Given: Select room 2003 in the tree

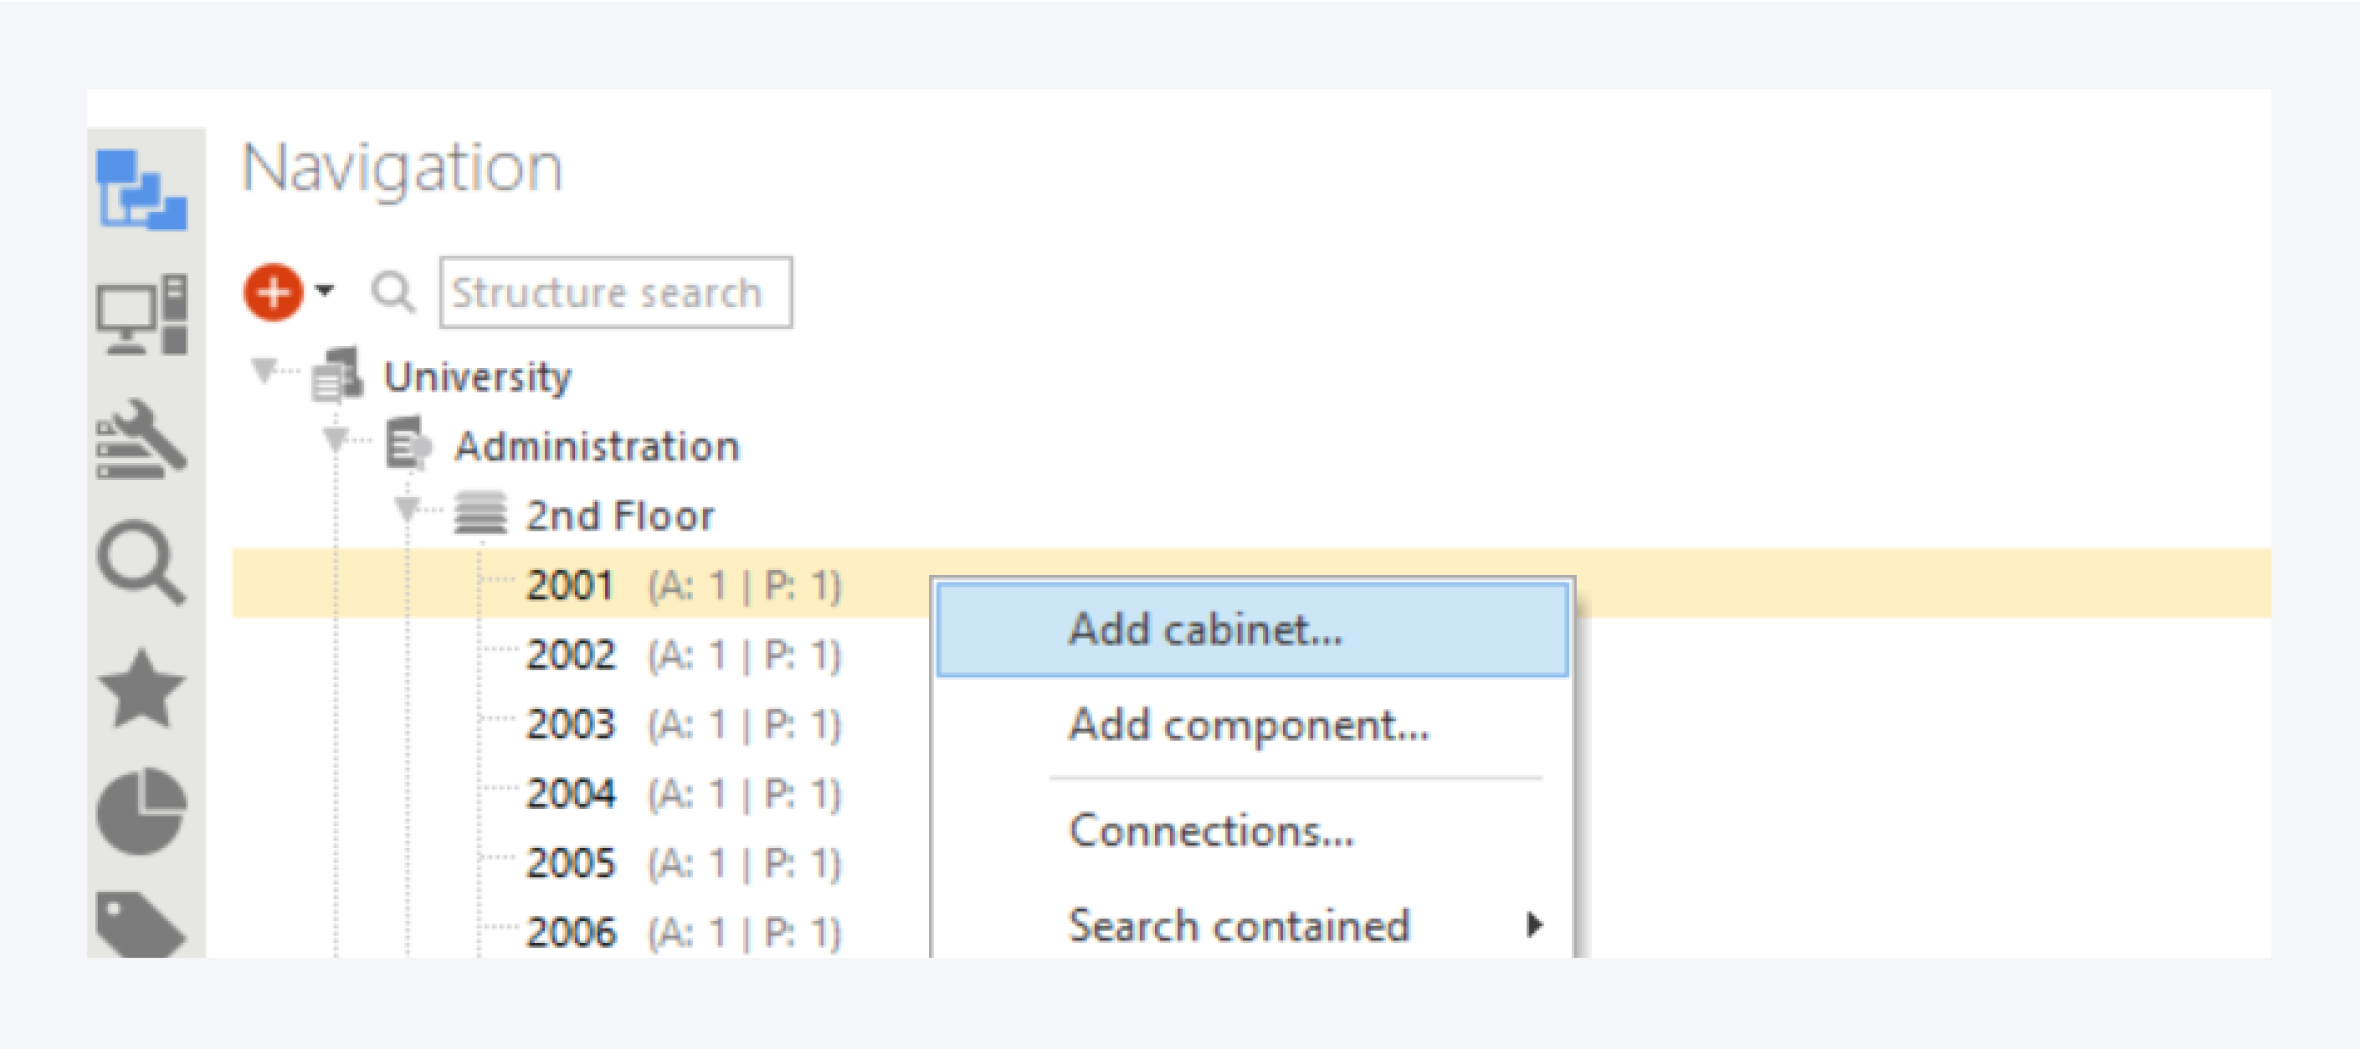Looking at the screenshot, I should point(571,724).
